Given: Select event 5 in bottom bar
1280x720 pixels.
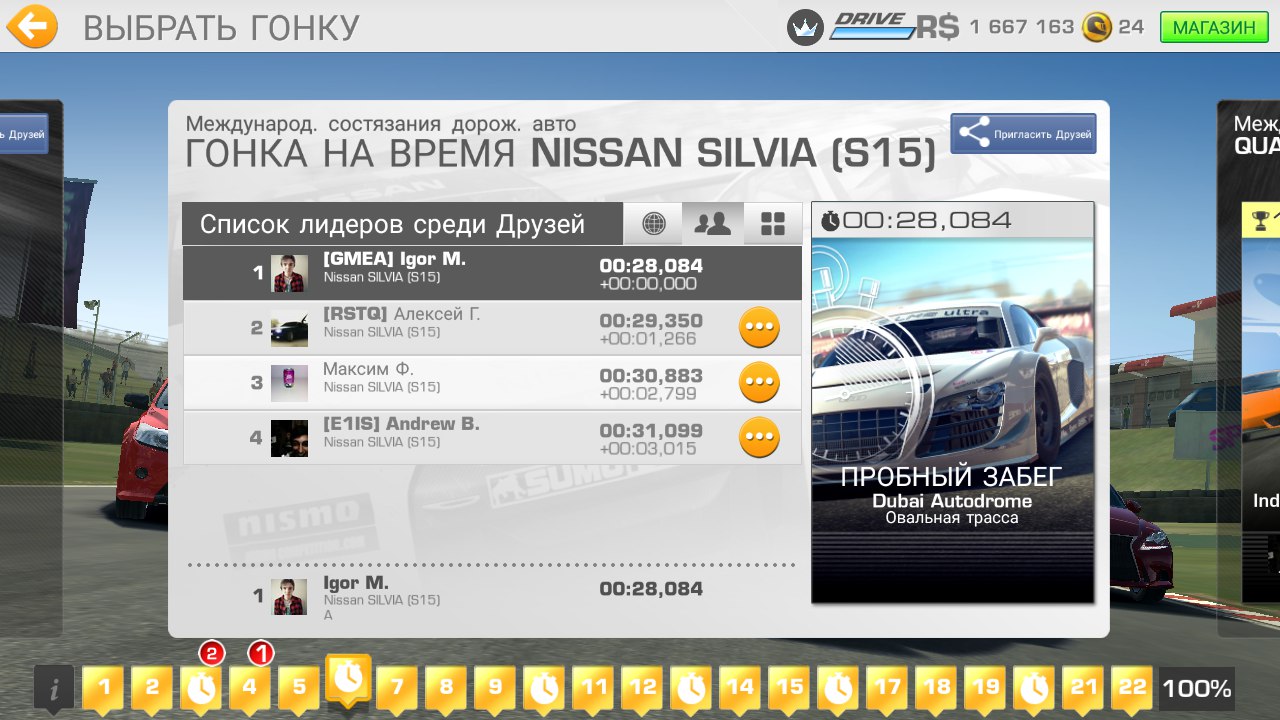Looking at the screenshot, I should point(299,688).
